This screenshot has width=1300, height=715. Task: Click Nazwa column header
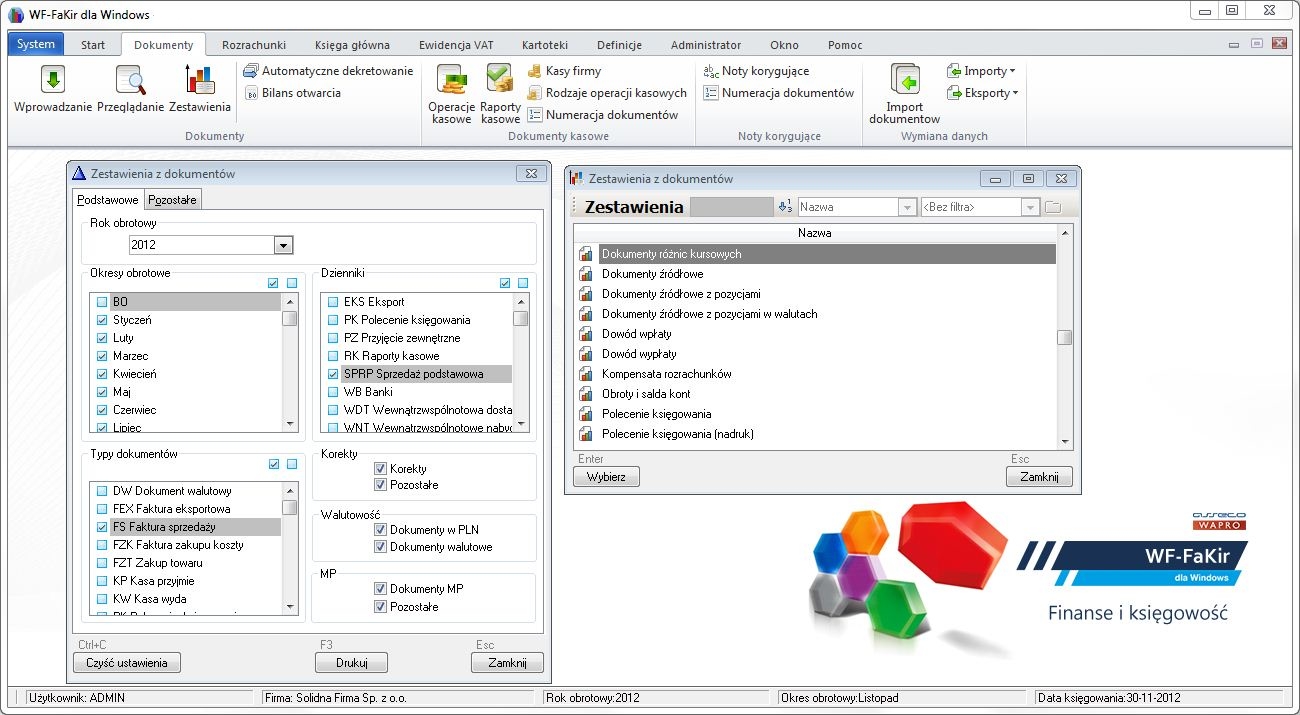click(815, 233)
